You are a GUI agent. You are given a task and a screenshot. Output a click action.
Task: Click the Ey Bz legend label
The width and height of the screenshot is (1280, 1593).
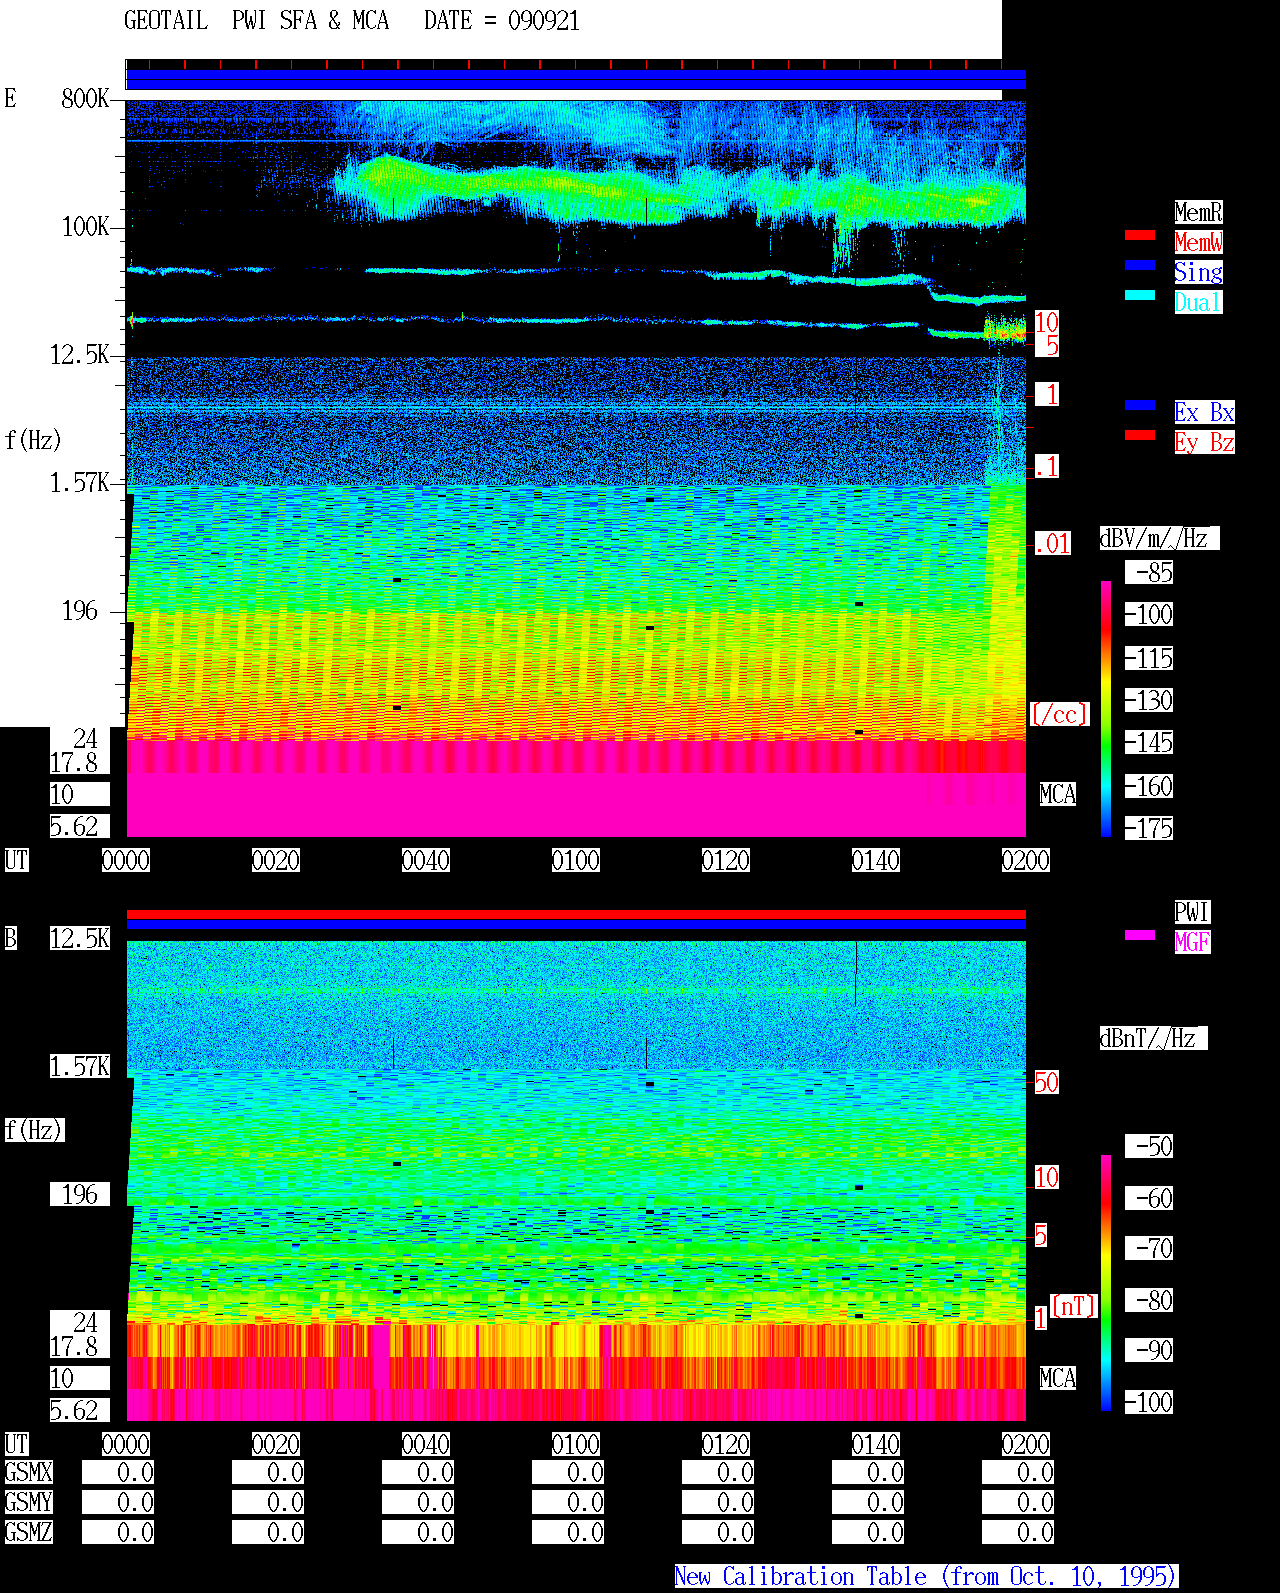[1204, 442]
